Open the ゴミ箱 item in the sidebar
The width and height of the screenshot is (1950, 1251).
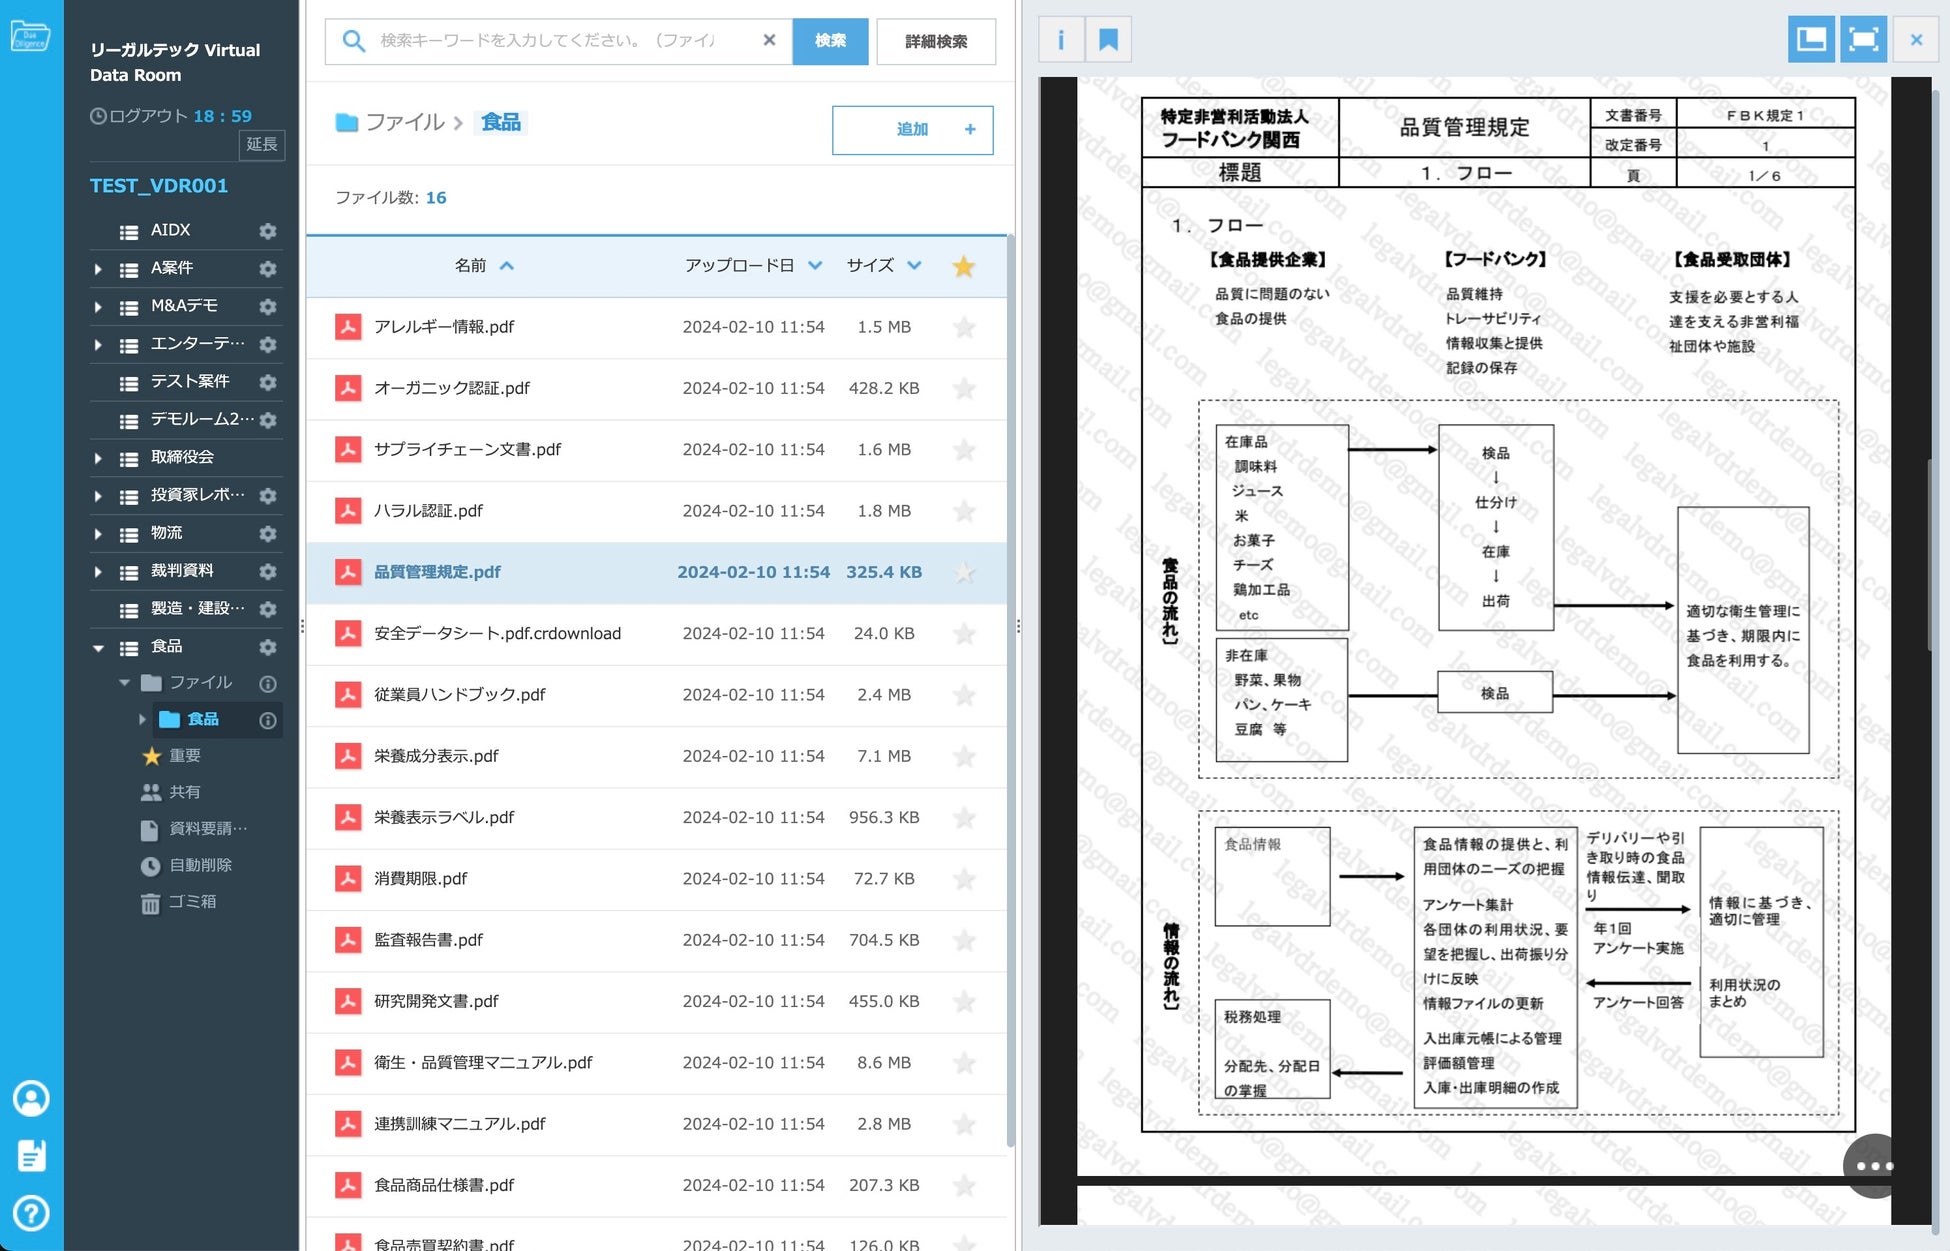tap(191, 902)
